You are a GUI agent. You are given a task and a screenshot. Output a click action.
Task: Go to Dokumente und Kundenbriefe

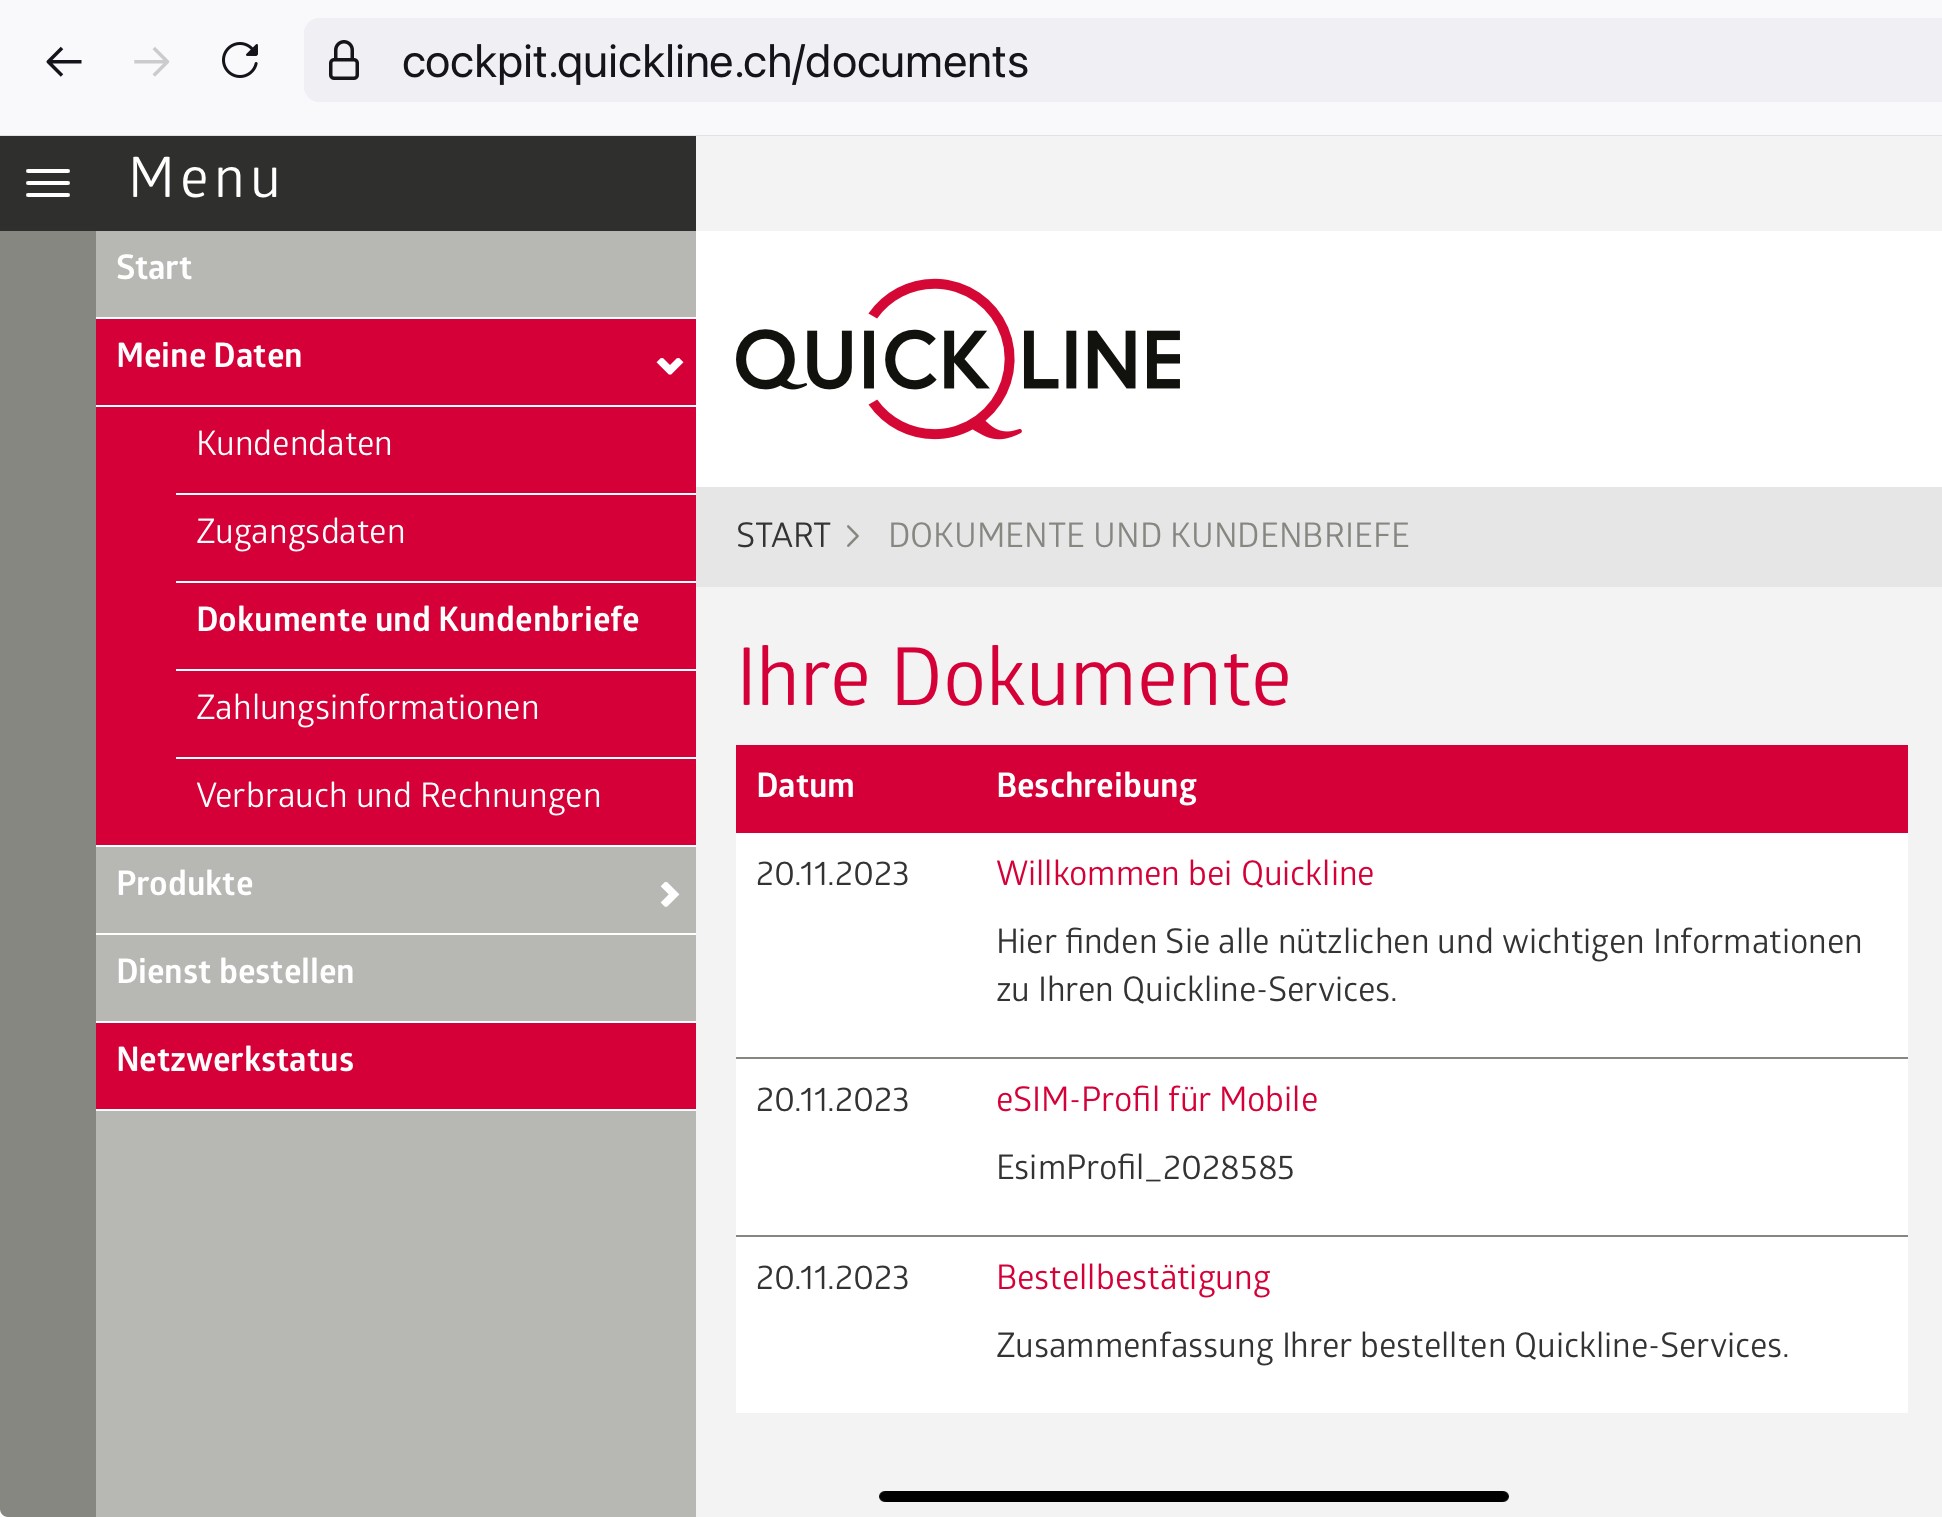click(417, 620)
